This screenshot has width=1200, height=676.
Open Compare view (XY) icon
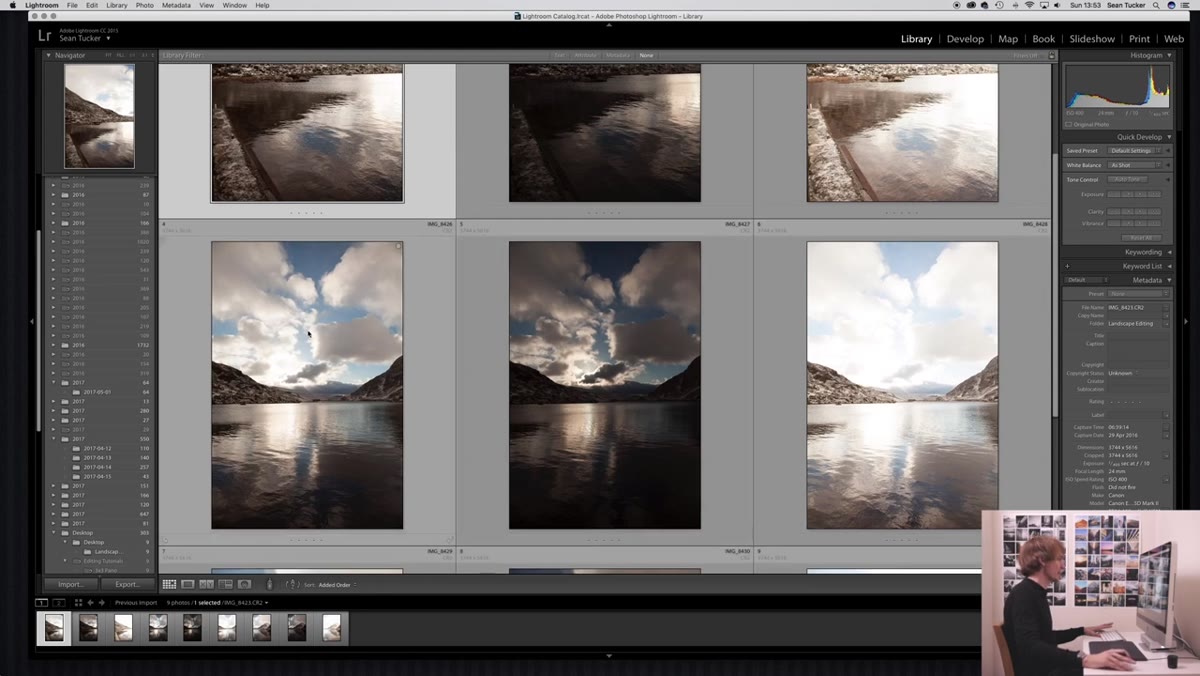206,584
